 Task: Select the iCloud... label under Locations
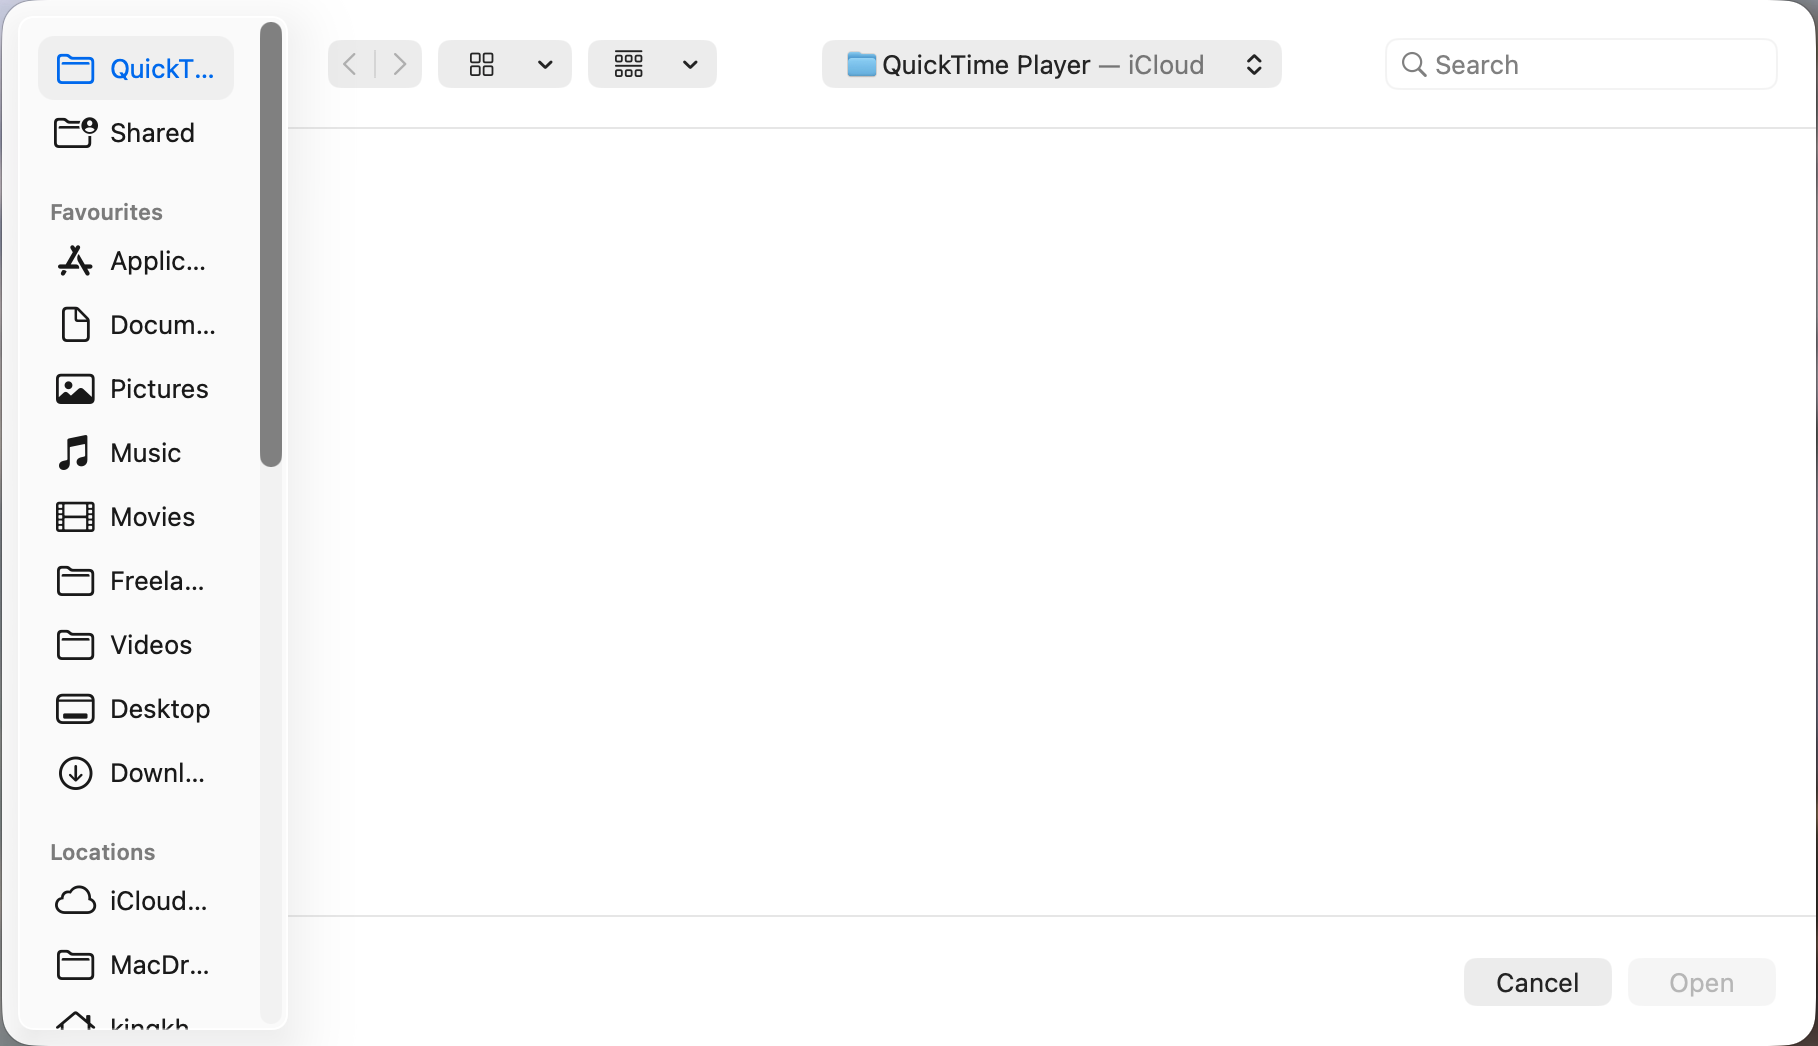coord(158,901)
